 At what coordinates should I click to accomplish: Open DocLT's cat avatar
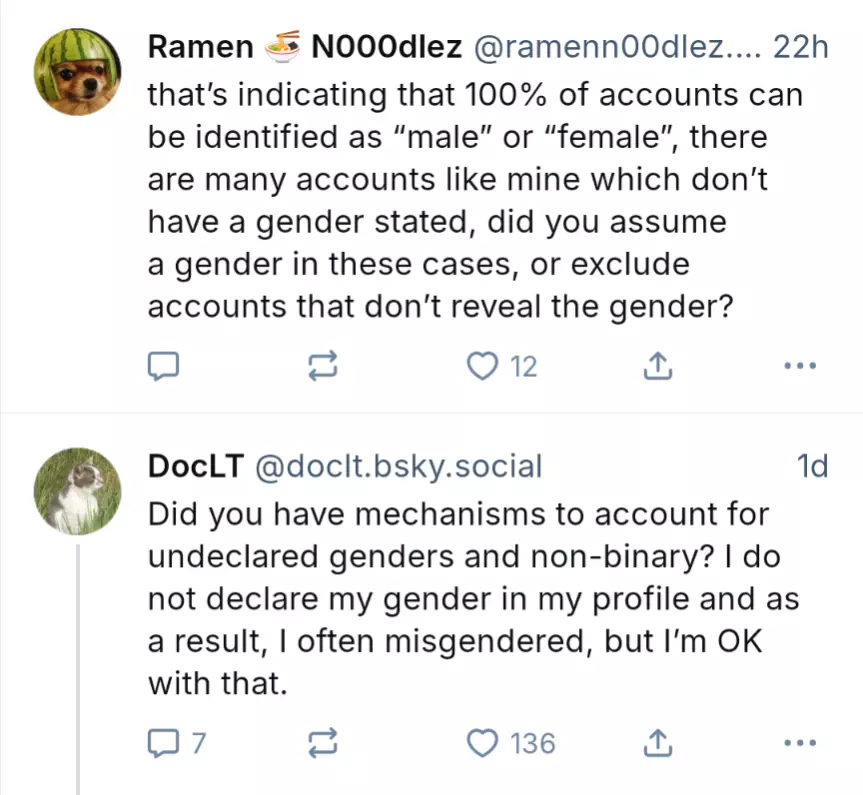tap(78, 490)
